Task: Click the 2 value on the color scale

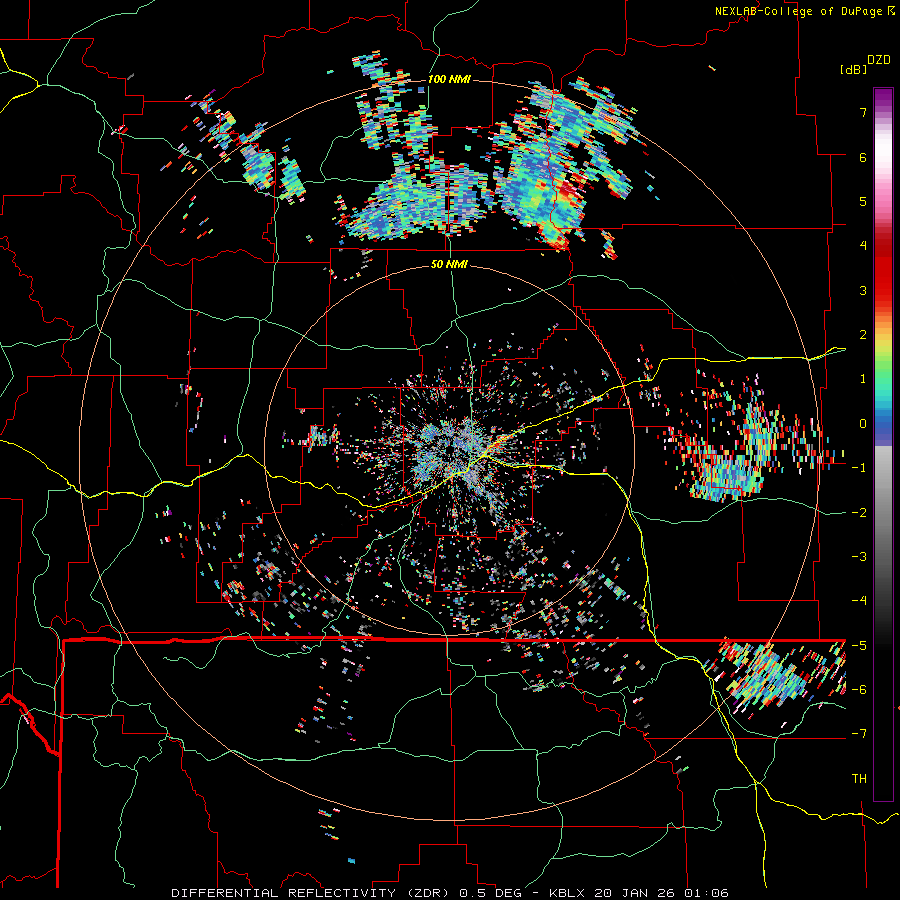Action: tap(863, 335)
